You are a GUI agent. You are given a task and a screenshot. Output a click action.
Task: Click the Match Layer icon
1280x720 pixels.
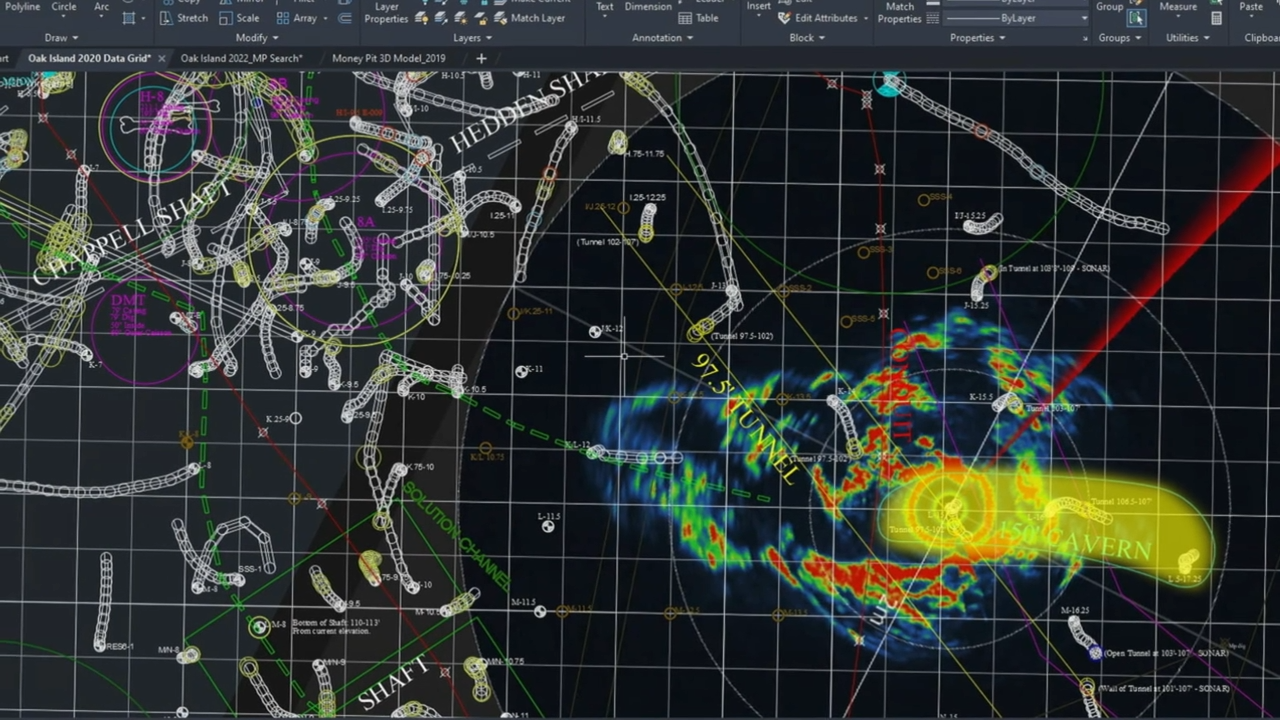[500, 18]
